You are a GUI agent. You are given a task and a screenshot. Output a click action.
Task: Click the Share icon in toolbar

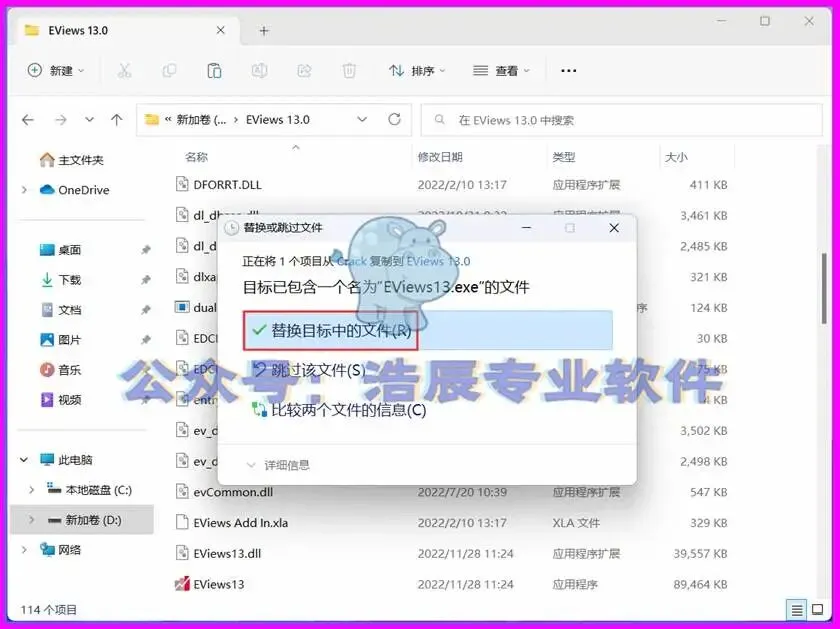[304, 70]
